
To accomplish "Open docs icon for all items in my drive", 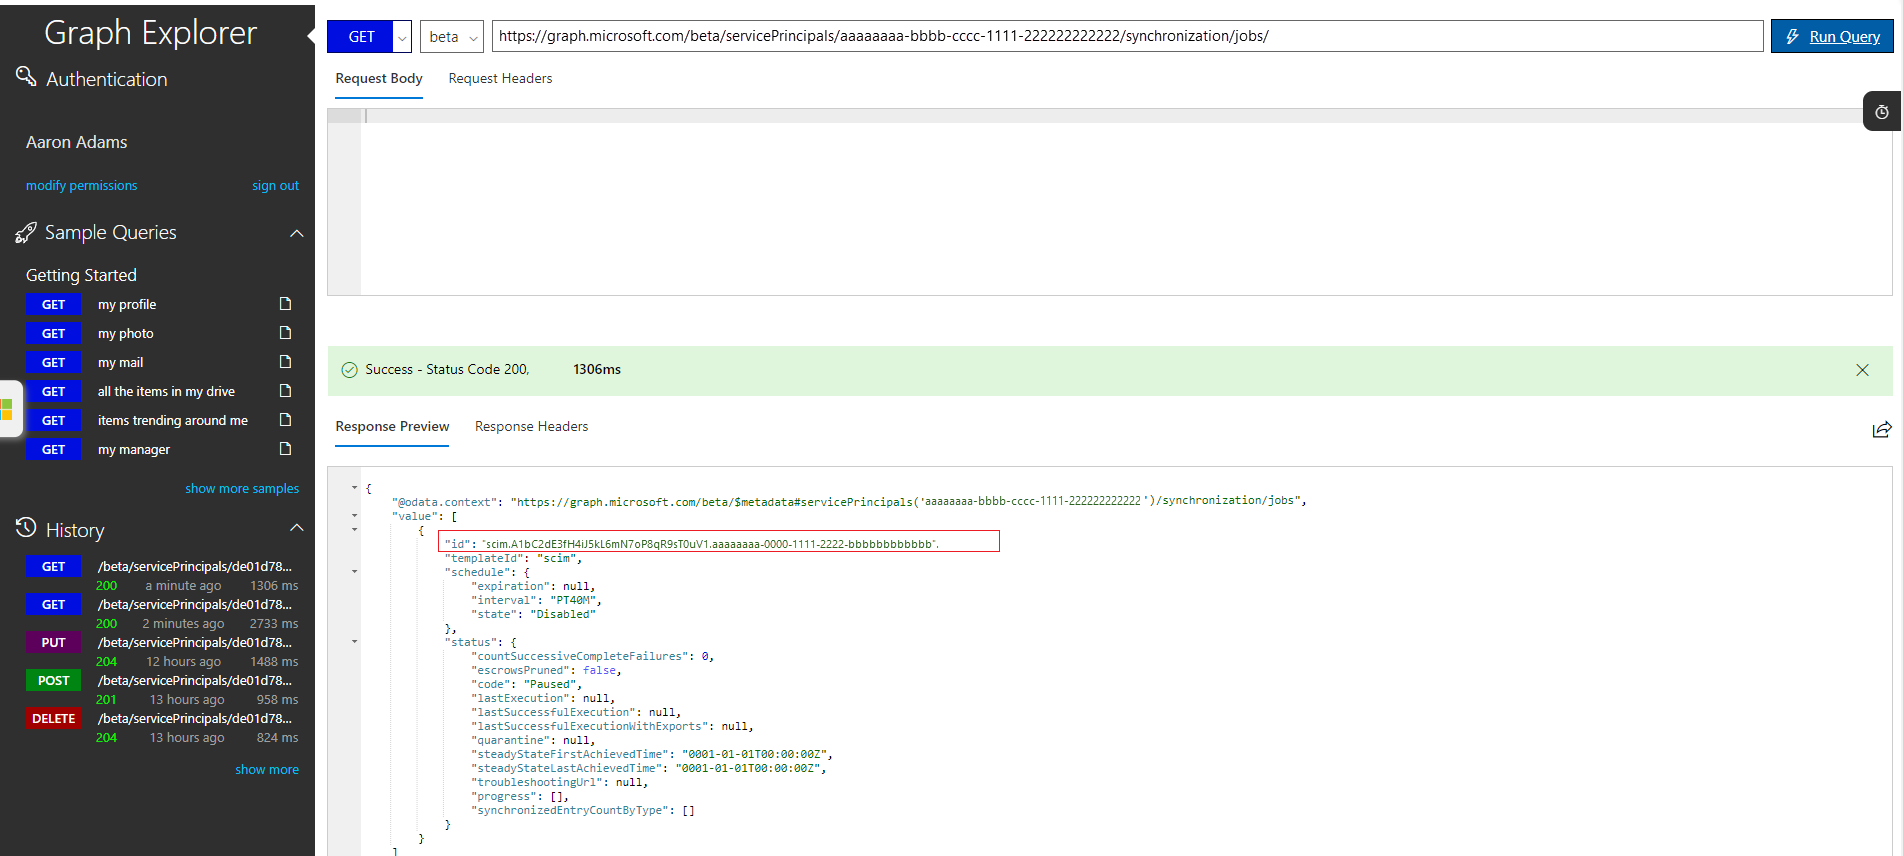I will pos(285,391).
